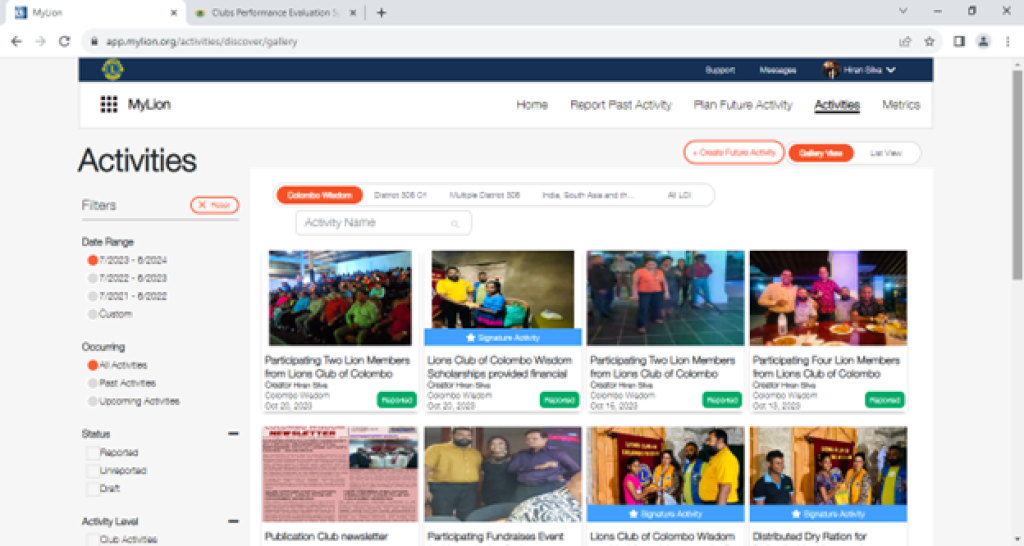Open the Support link in header
The width and height of the screenshot is (1024, 546).
pos(720,70)
